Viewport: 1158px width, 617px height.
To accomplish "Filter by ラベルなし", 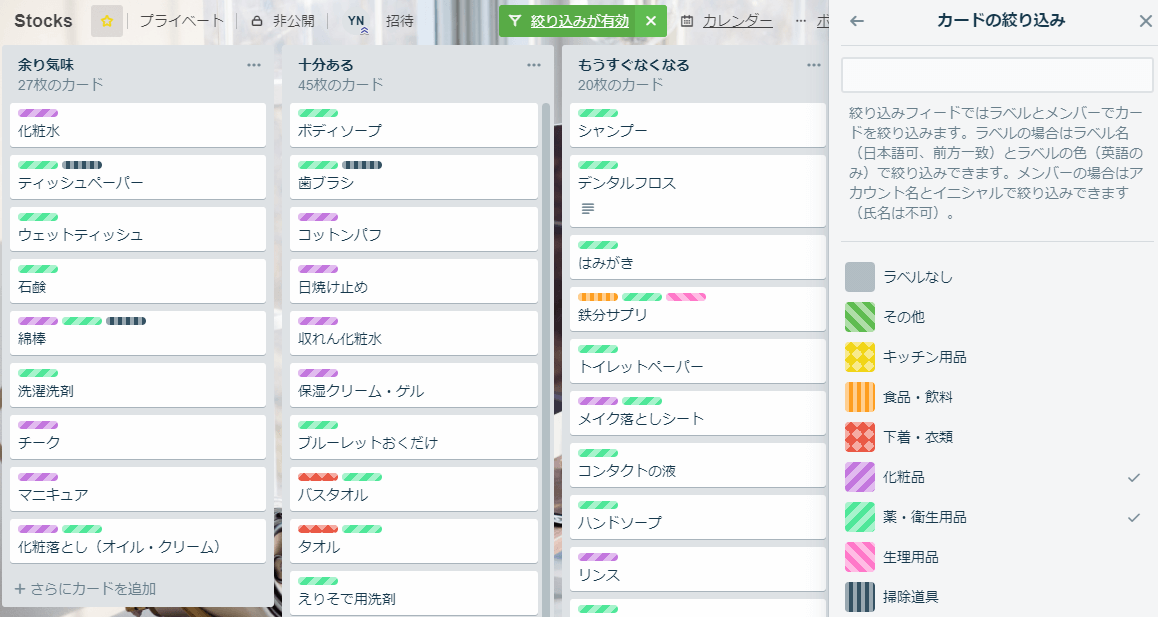I will (997, 277).
